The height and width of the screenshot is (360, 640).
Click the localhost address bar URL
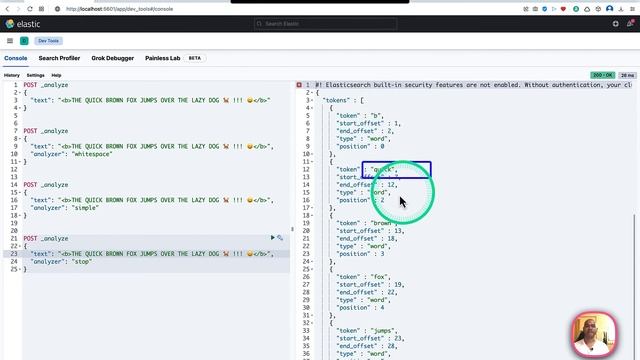120,9
